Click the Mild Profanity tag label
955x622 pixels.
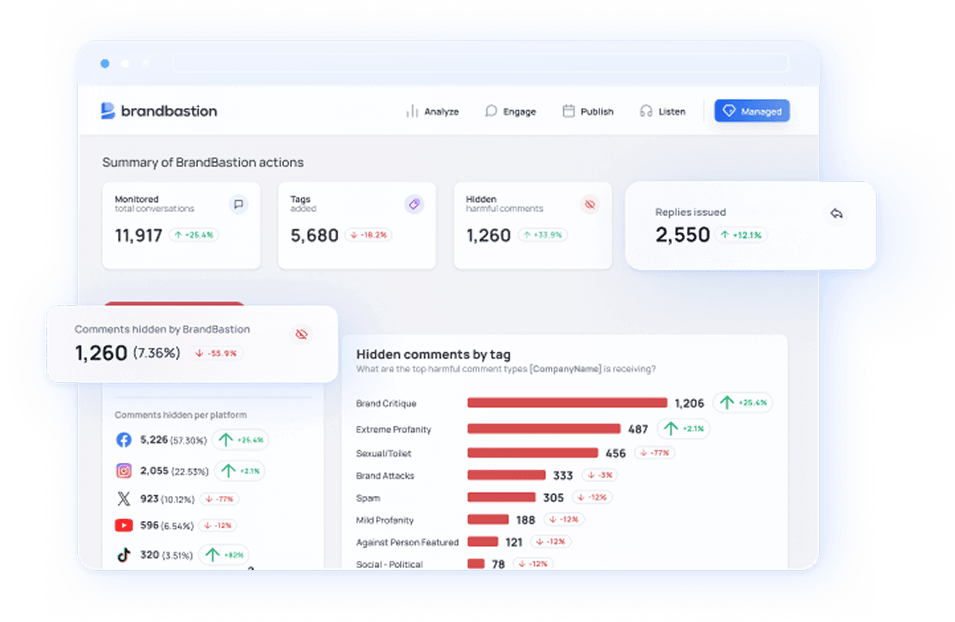pos(385,520)
